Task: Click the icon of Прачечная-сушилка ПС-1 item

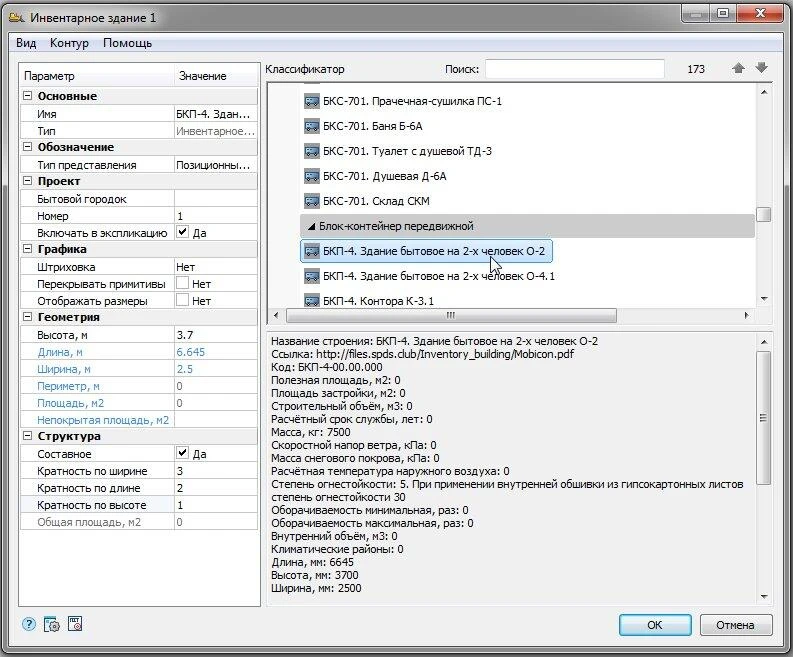Action: point(311,101)
